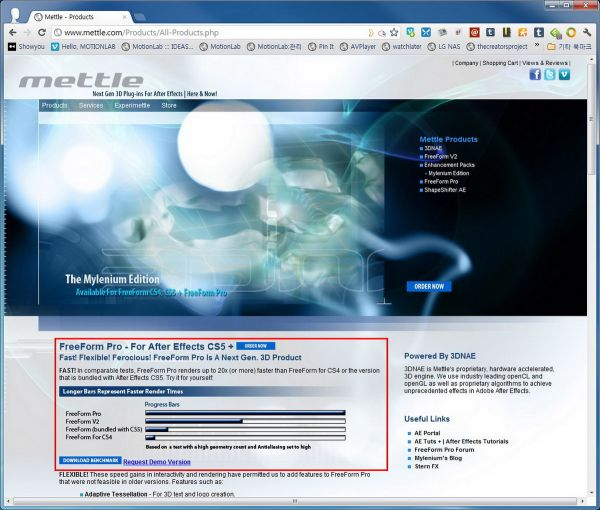Click the orange figure extension icon
This screenshot has width=600, height=510.
523,33
